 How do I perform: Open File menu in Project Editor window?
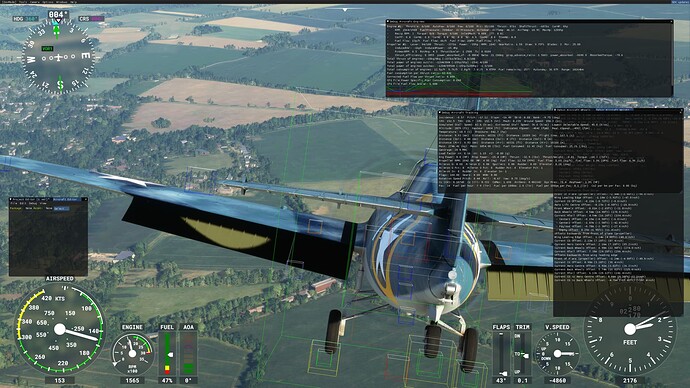(x=14, y=203)
